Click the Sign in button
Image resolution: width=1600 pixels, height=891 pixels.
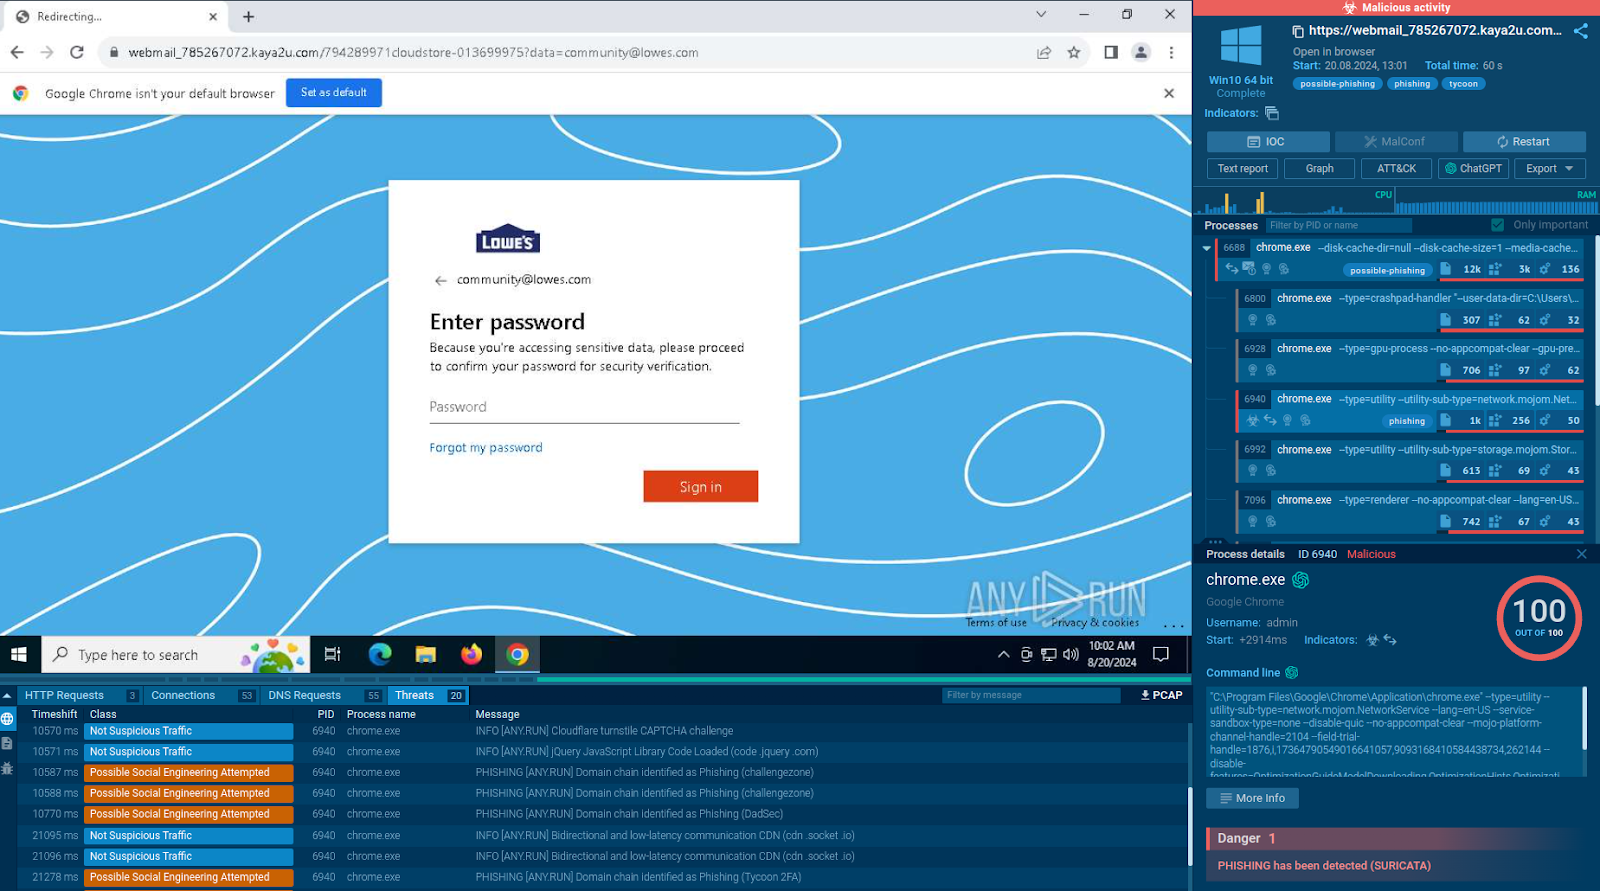(x=700, y=487)
